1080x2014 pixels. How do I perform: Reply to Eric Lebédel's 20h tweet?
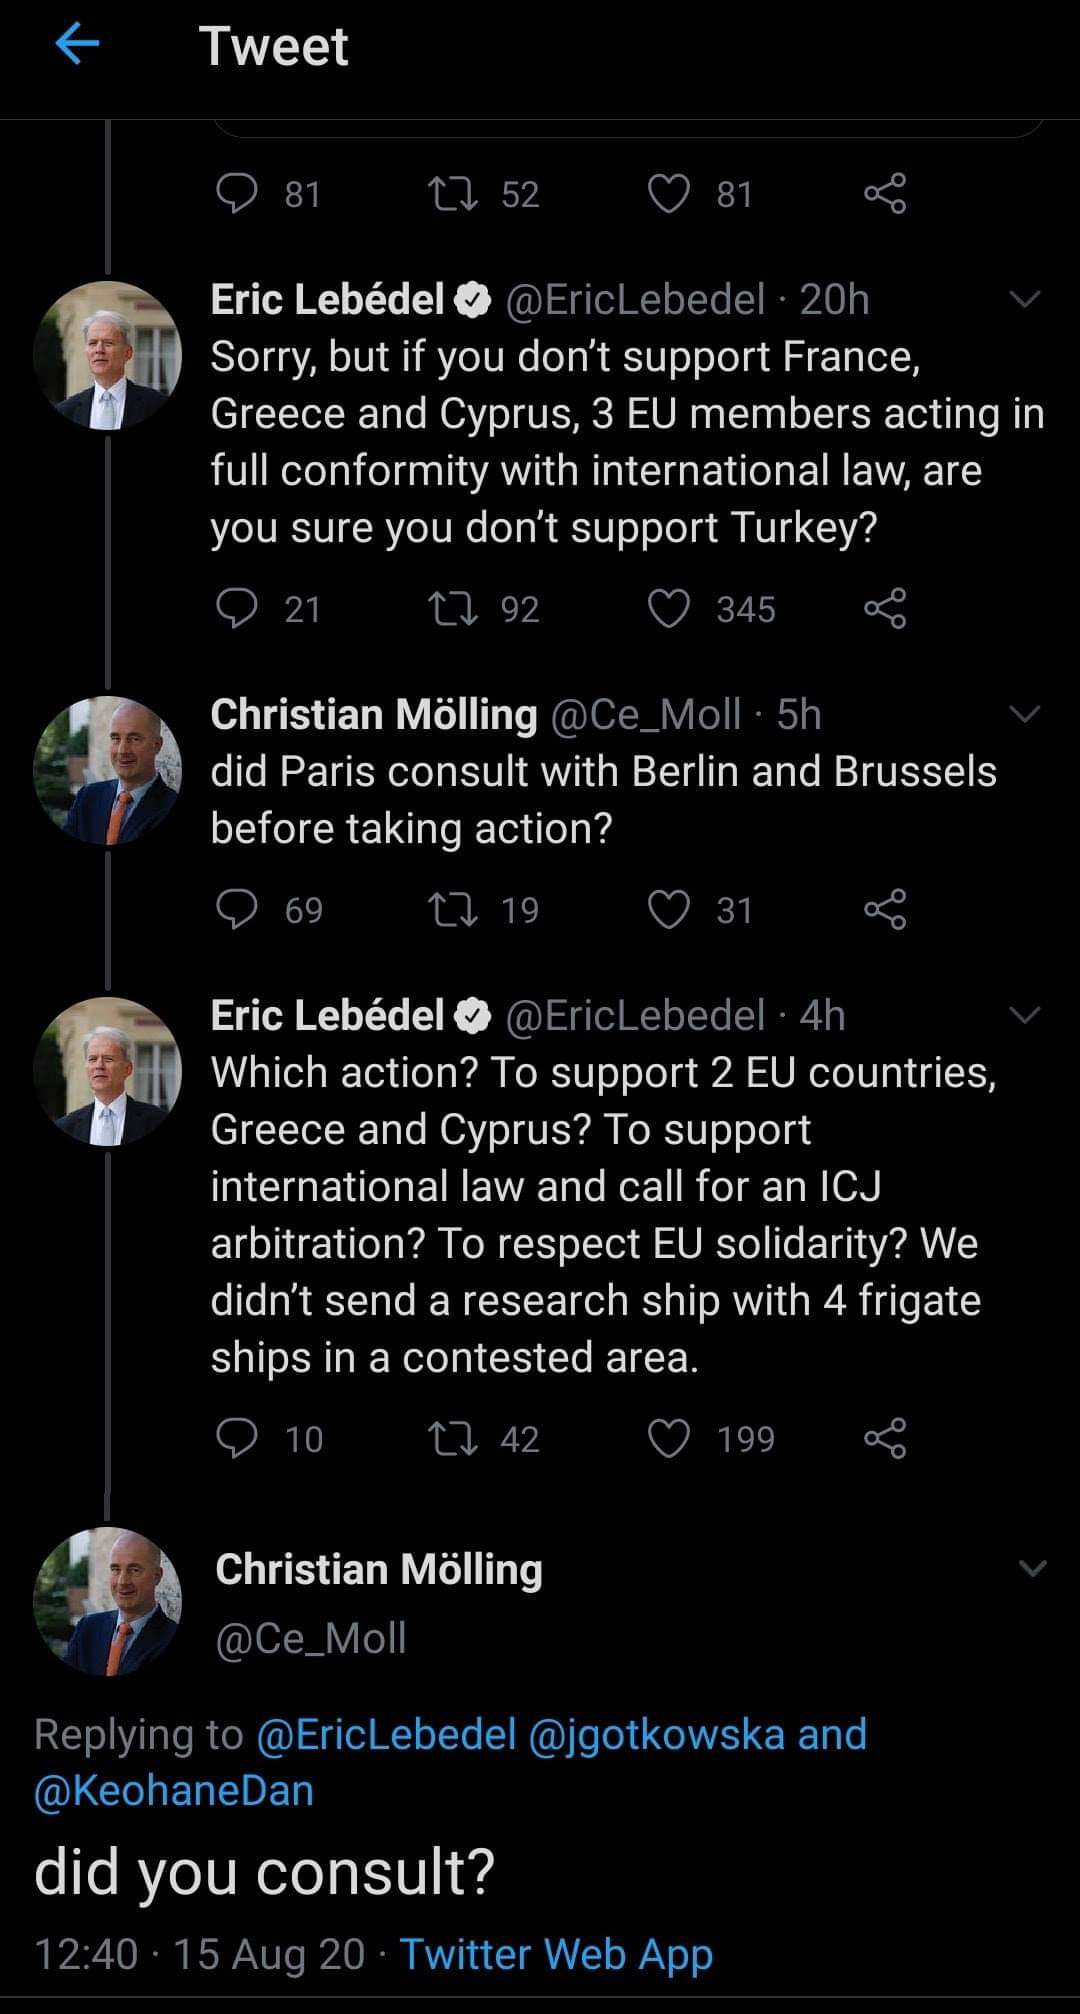[237, 609]
